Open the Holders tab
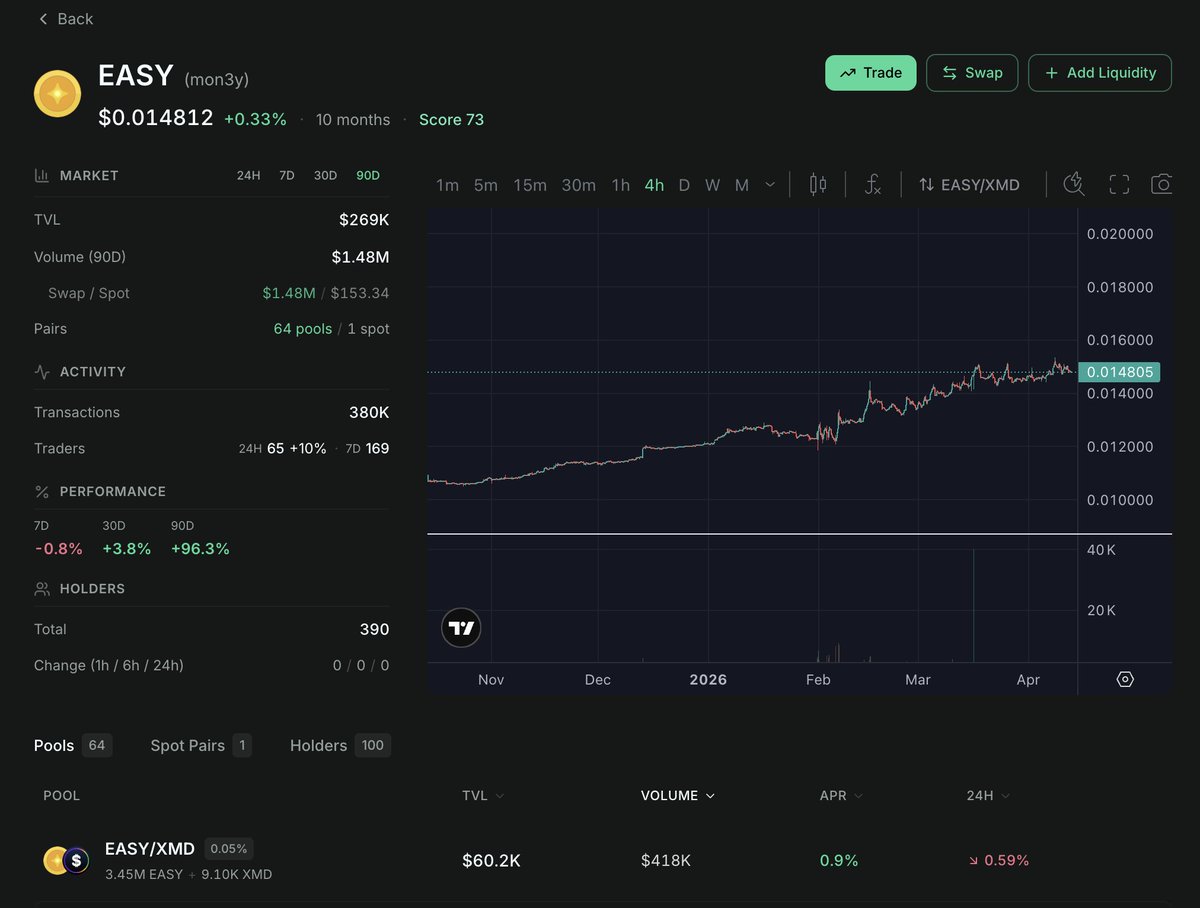The width and height of the screenshot is (1200, 908). point(340,745)
